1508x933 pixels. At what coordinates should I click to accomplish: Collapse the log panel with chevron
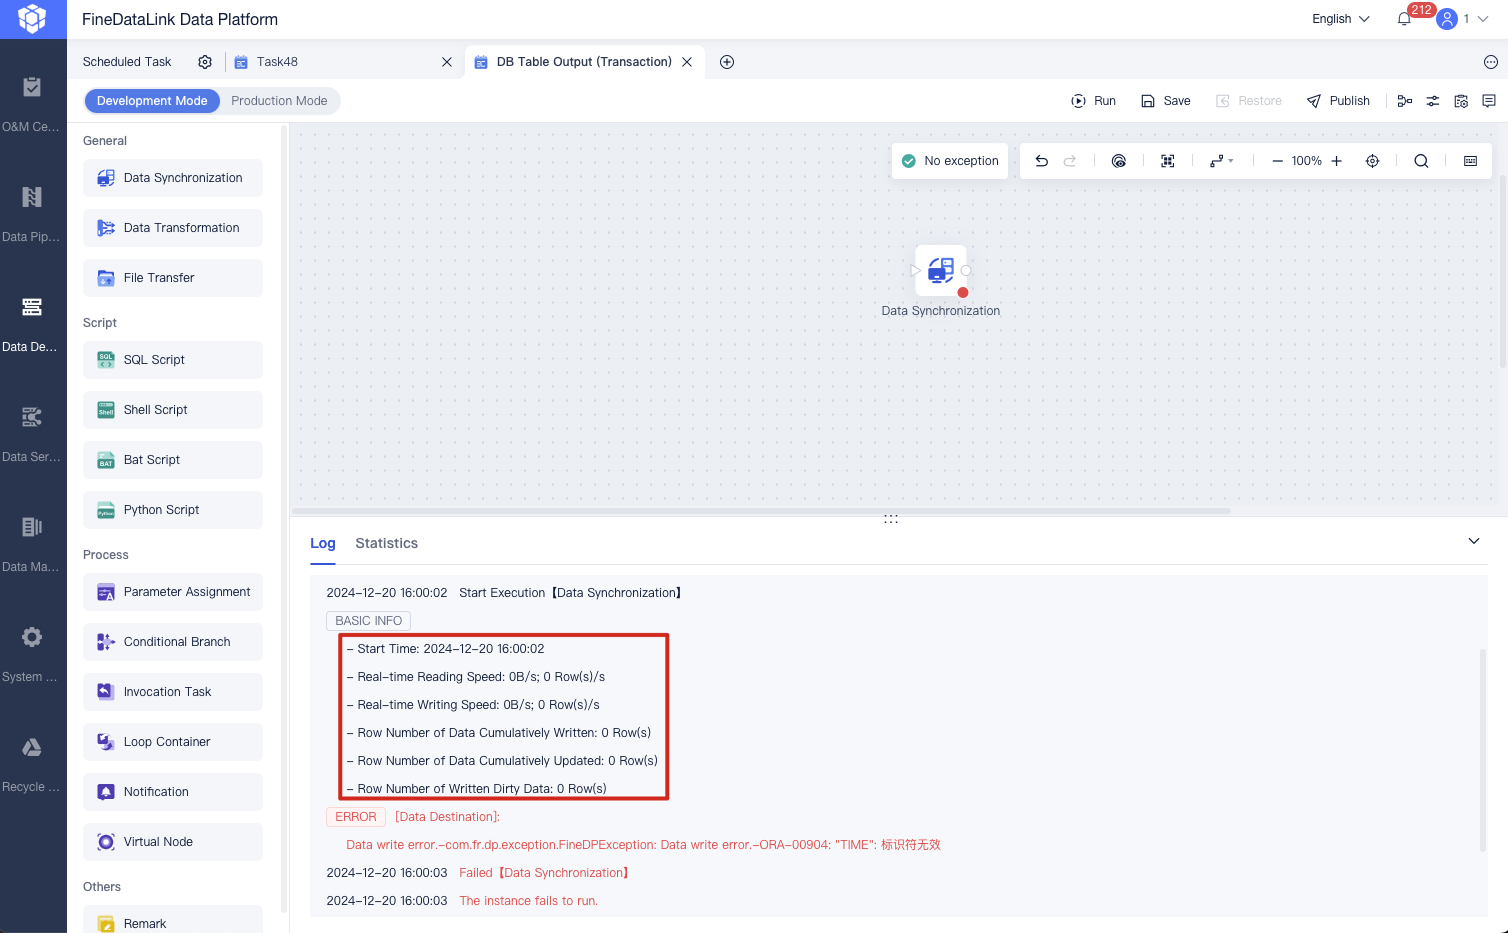click(x=1473, y=541)
